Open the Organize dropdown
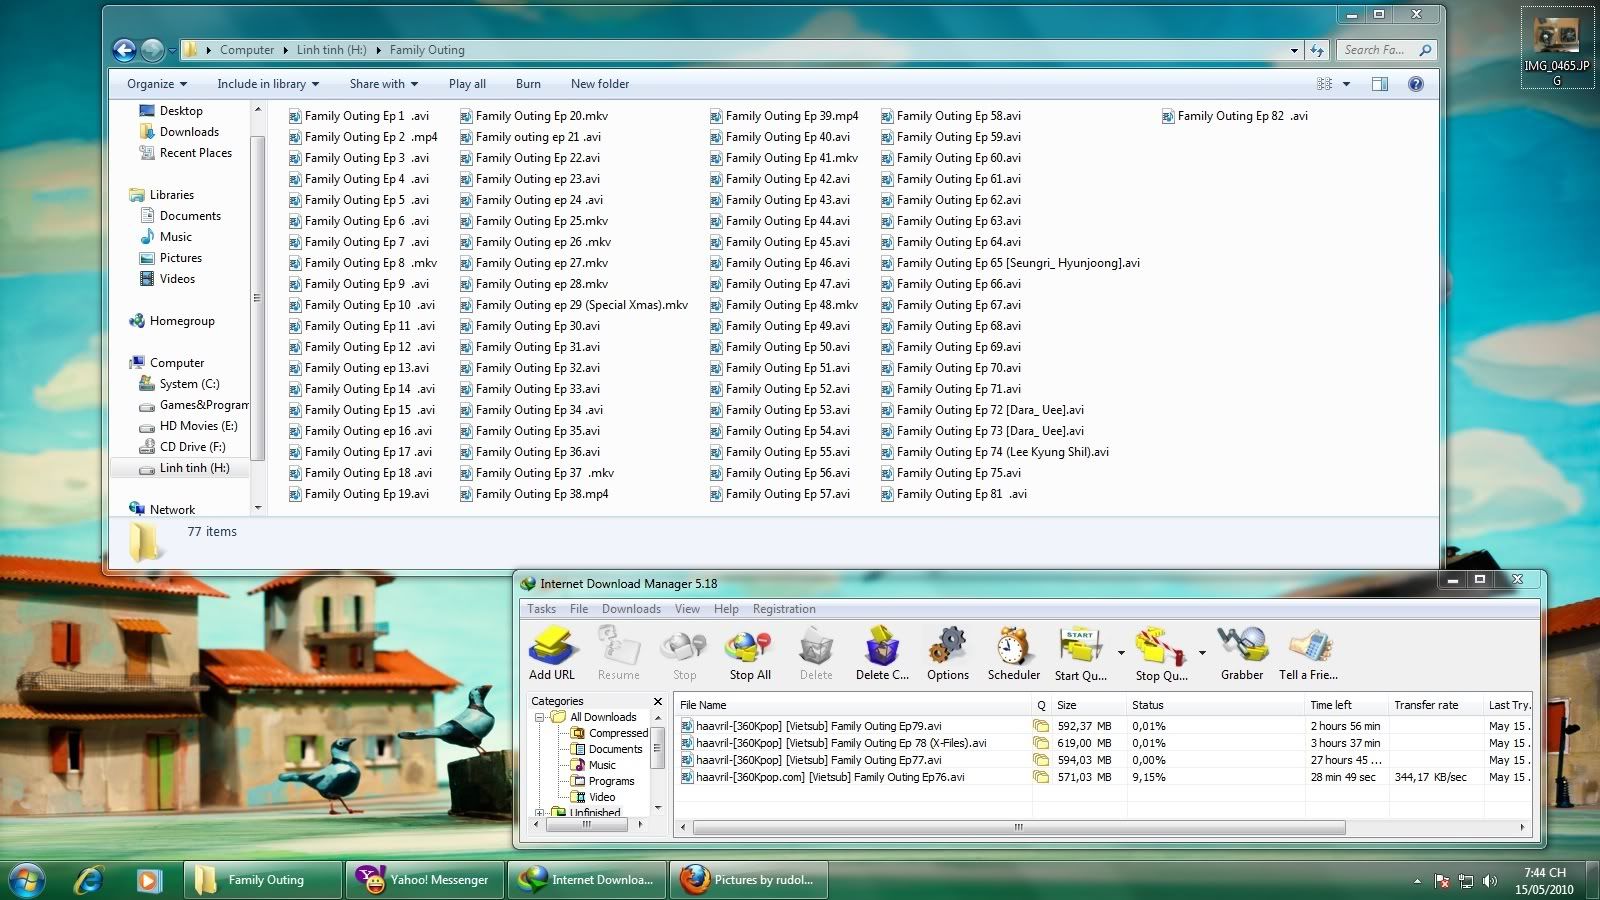The width and height of the screenshot is (1600, 900). 157,84
